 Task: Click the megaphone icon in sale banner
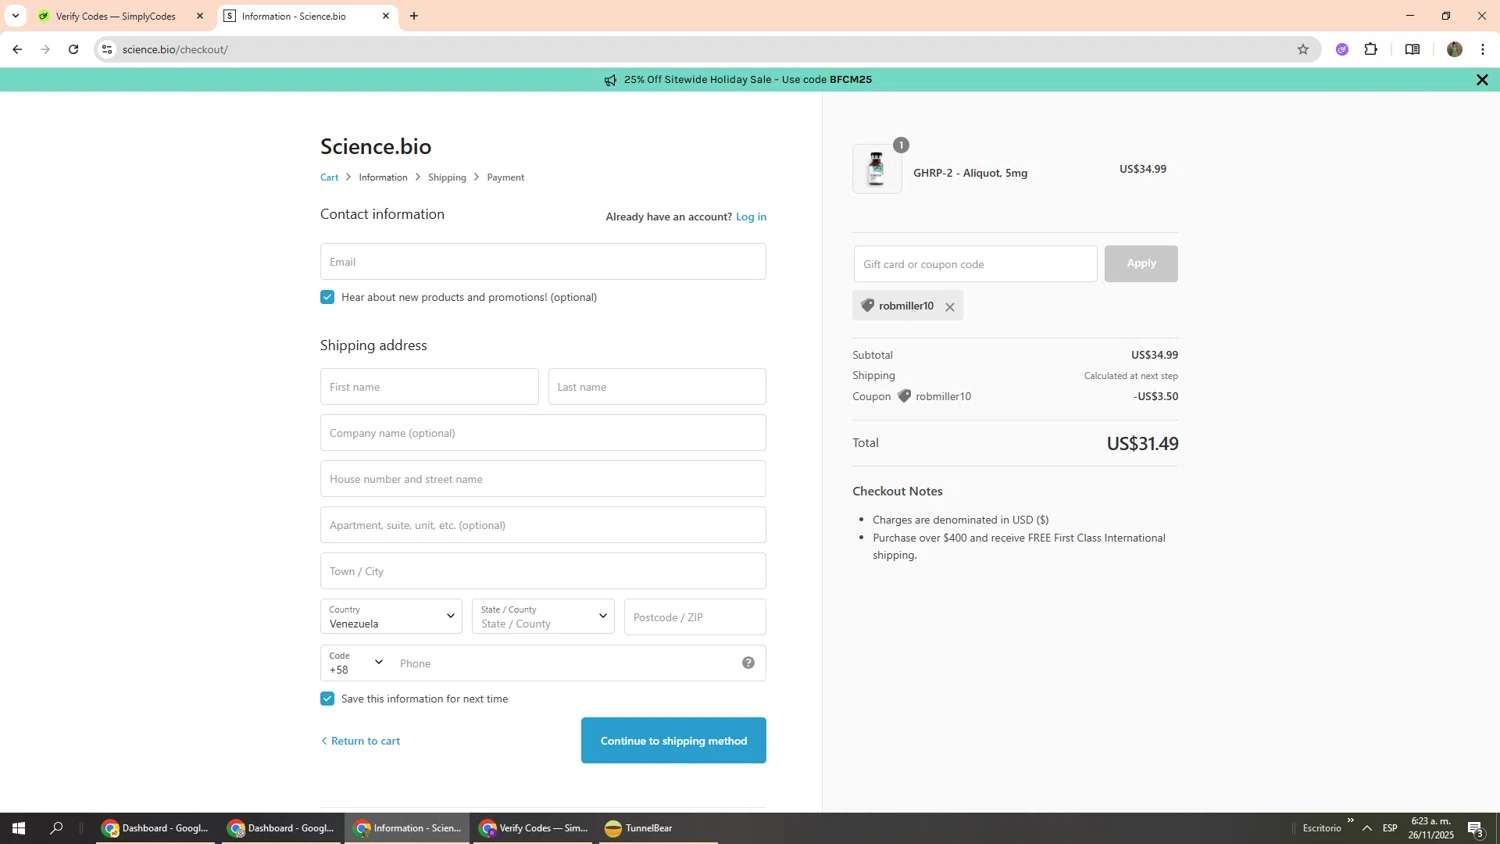[610, 80]
